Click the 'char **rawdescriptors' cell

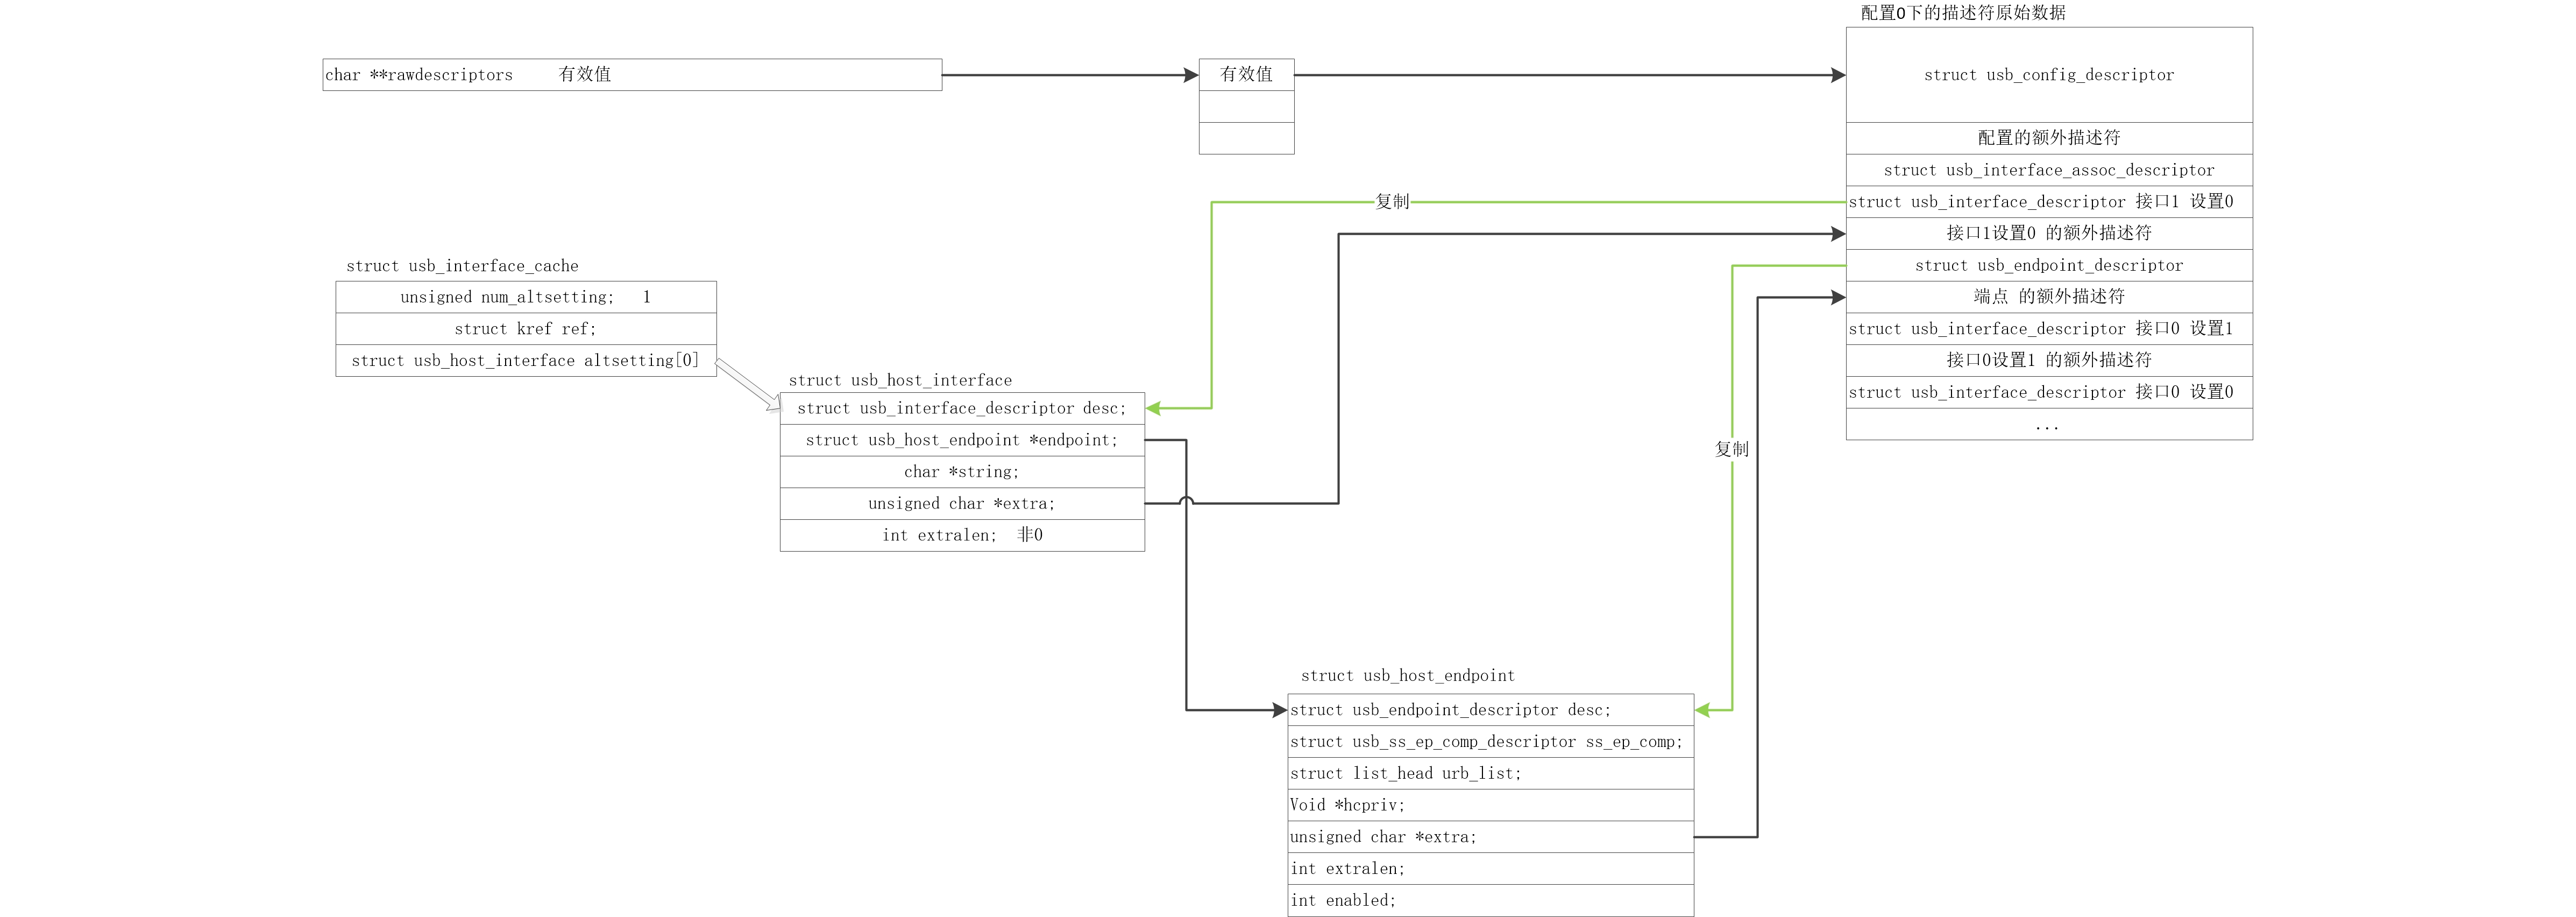(632, 75)
